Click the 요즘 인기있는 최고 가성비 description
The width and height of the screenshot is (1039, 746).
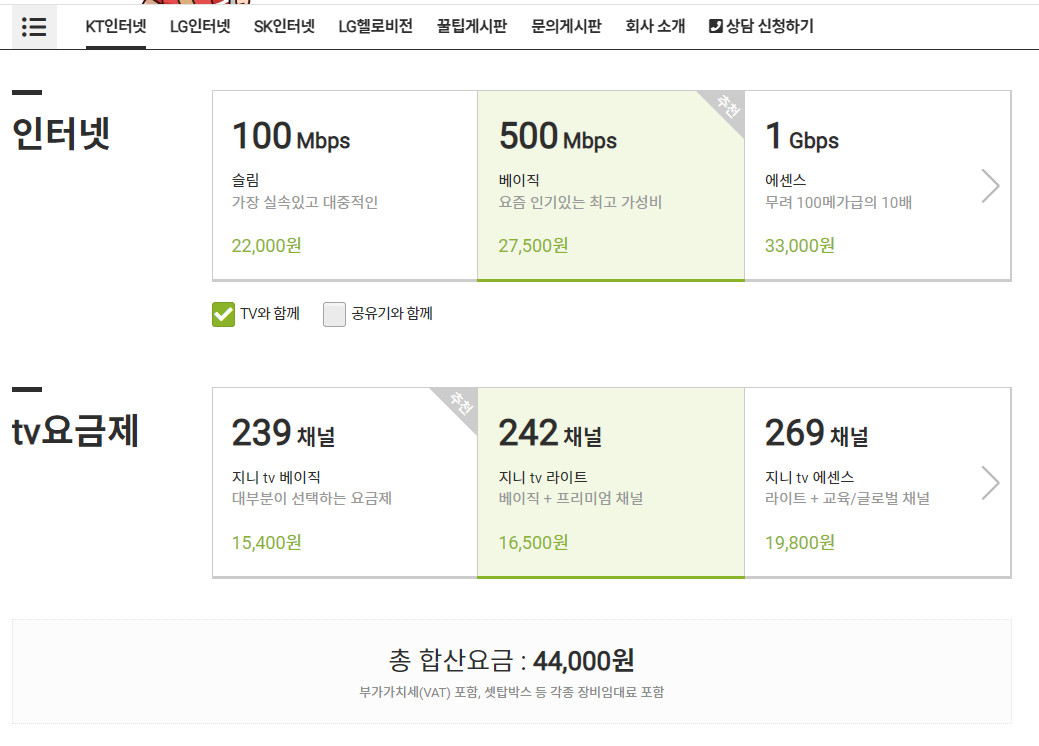(x=580, y=202)
